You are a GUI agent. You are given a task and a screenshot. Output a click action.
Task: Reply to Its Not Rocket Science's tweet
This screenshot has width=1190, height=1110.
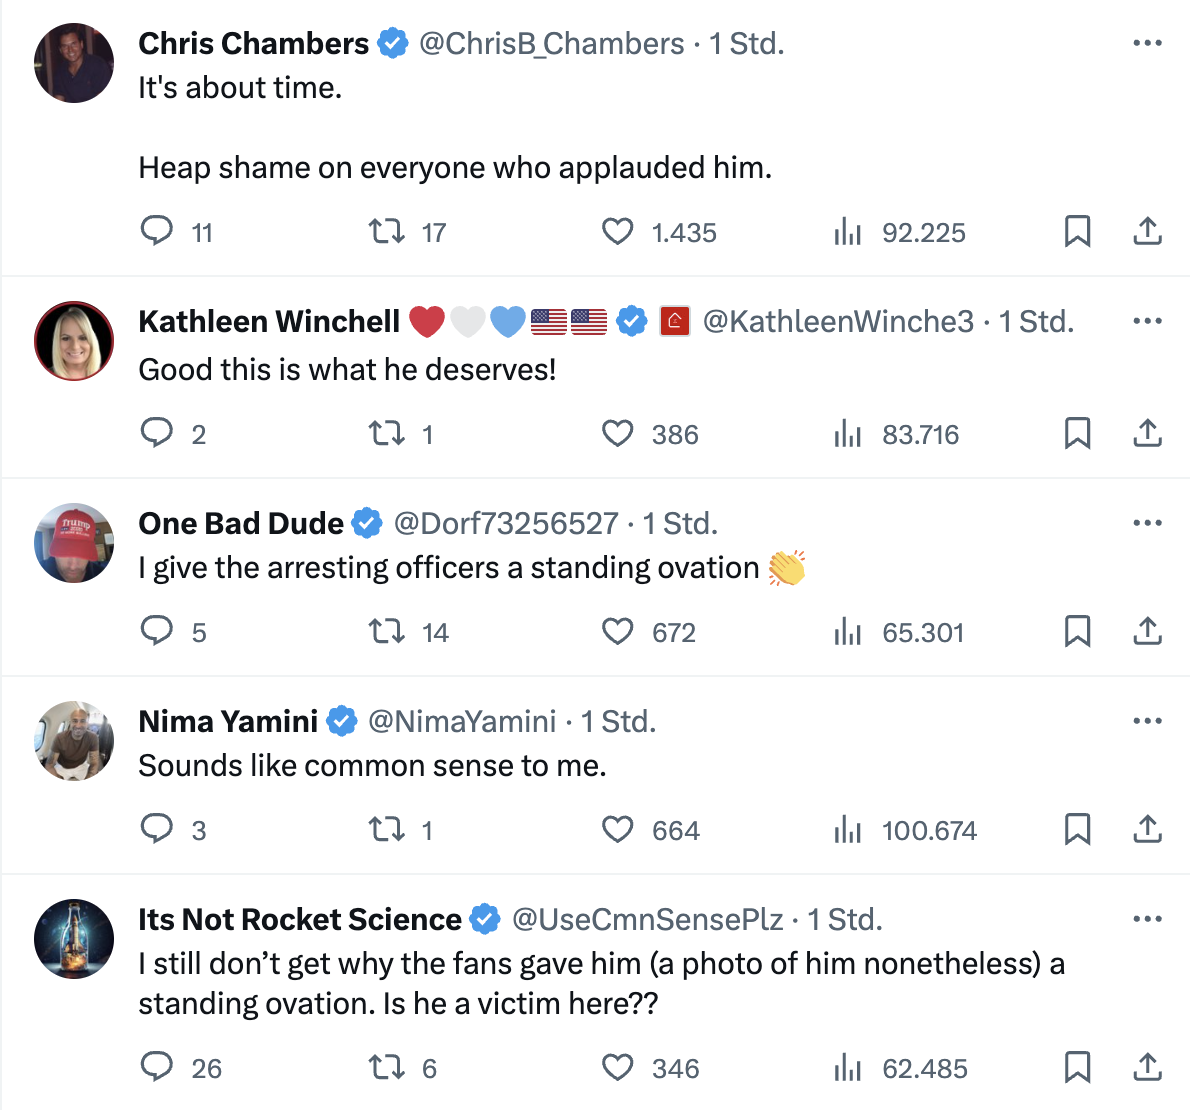pyautogui.click(x=157, y=1067)
